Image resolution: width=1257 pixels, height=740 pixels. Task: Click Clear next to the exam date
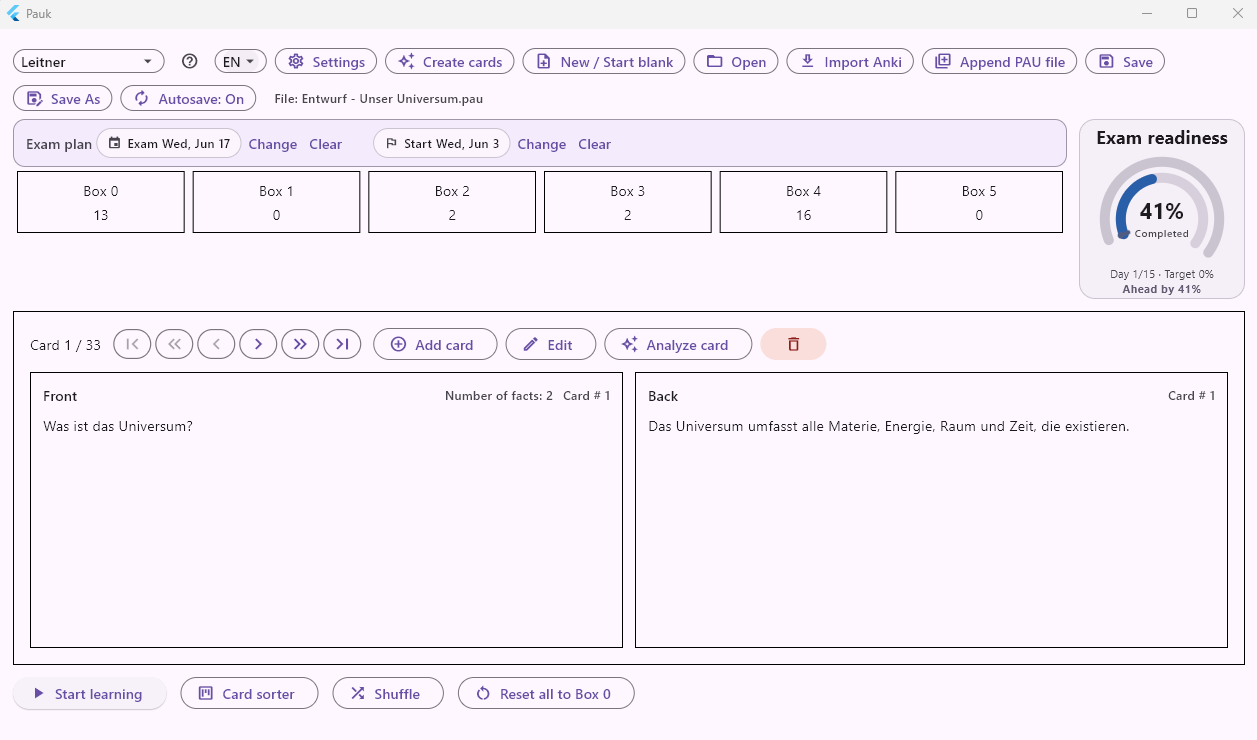pyautogui.click(x=325, y=144)
